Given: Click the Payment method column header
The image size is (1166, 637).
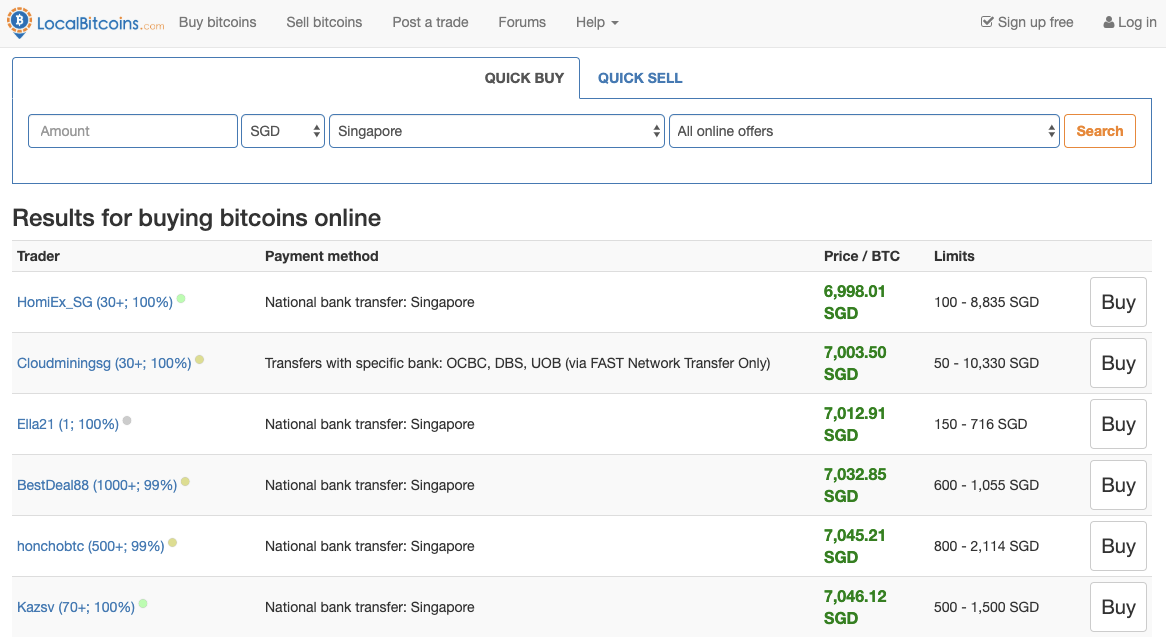Looking at the screenshot, I should point(321,256).
